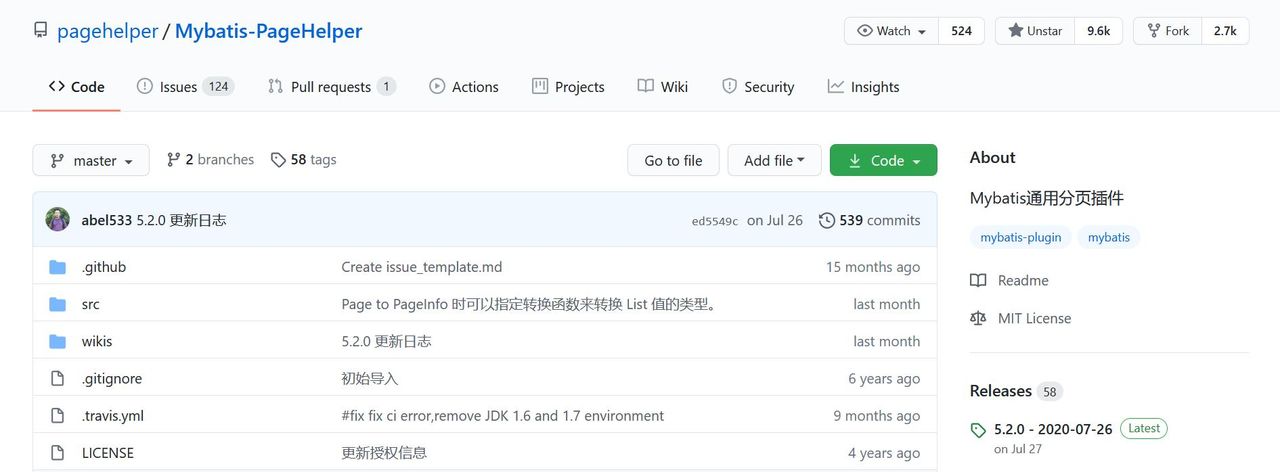Click the .travis.yml file icon
The image size is (1280, 472).
[x=58, y=416]
